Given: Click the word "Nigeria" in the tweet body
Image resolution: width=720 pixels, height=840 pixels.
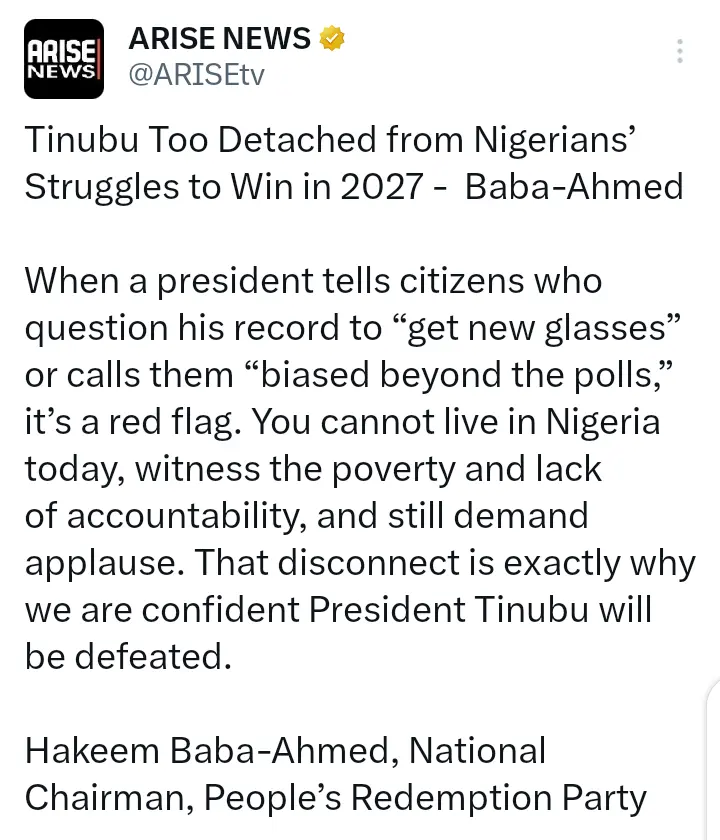Looking at the screenshot, I should click(602, 421).
